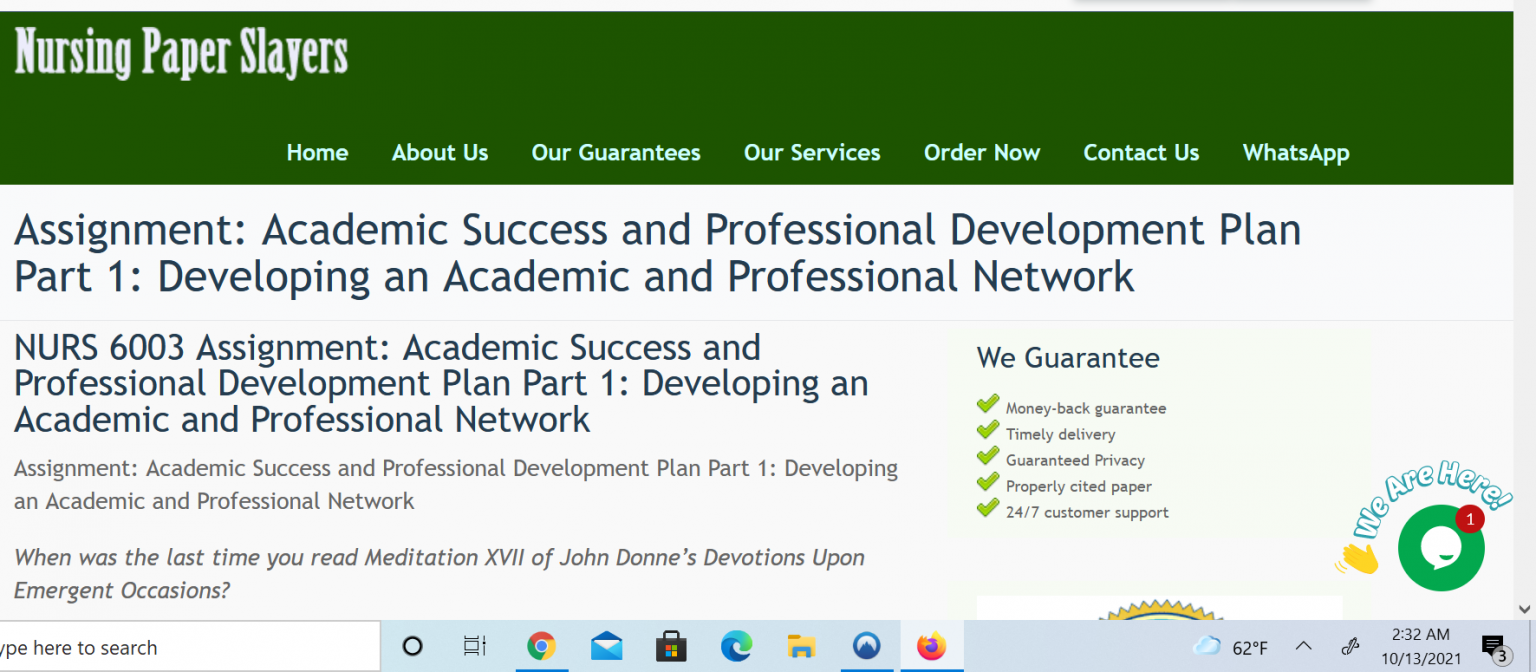Open File Explorer from the taskbar
Screen dimensions: 1536x672
pos(801,646)
